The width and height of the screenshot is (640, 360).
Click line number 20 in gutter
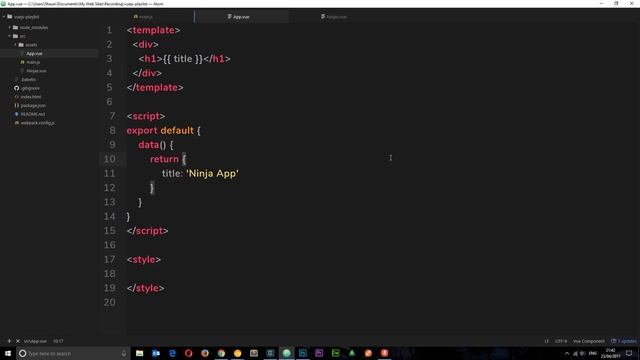tap(109, 302)
